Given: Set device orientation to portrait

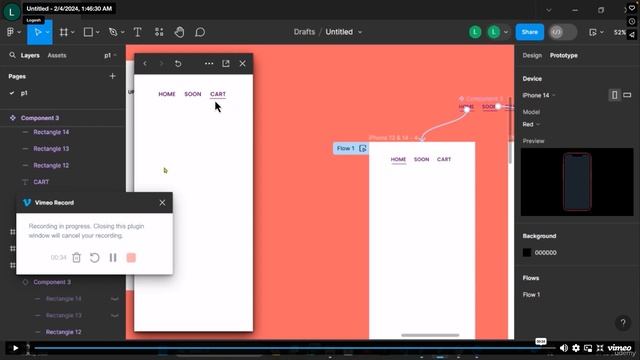Looking at the screenshot, I should (614, 95).
